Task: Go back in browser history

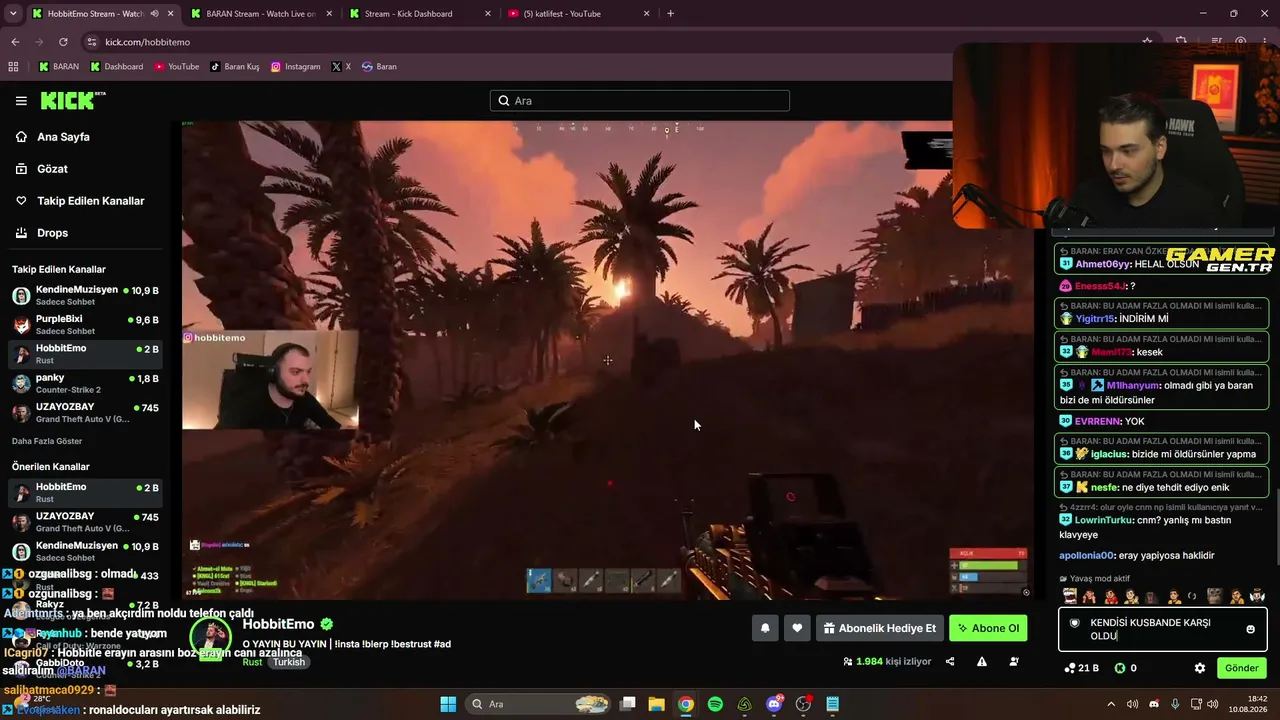Action: pyautogui.click(x=15, y=42)
